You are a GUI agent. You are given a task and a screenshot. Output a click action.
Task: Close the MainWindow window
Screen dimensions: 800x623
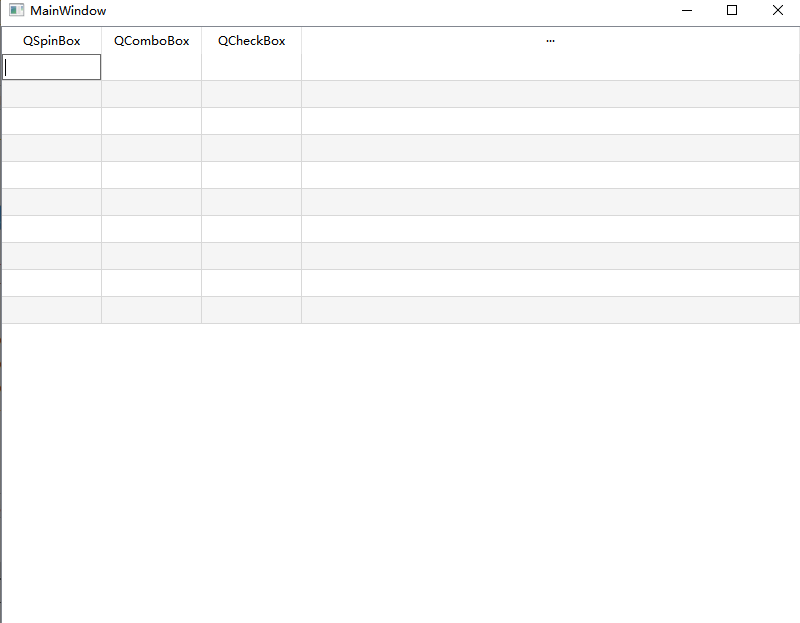pyautogui.click(x=778, y=10)
